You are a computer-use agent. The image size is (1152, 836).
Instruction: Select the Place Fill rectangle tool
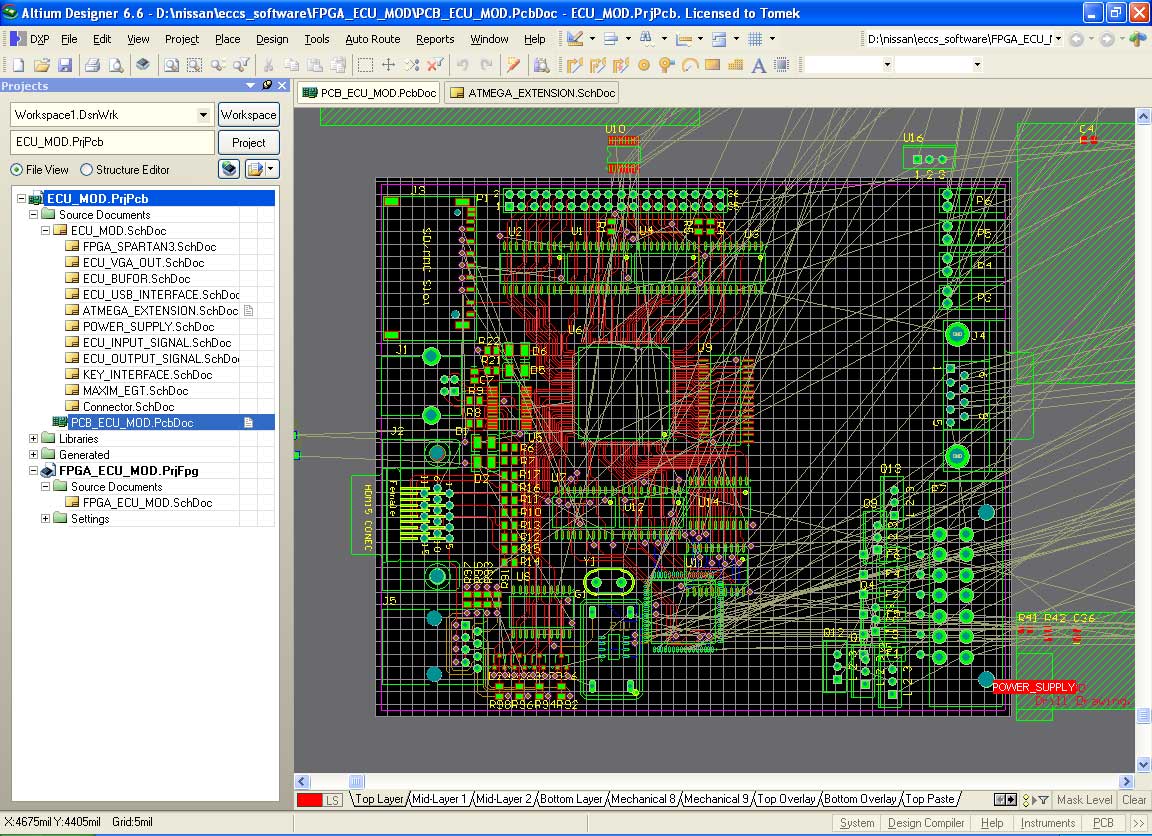point(712,65)
